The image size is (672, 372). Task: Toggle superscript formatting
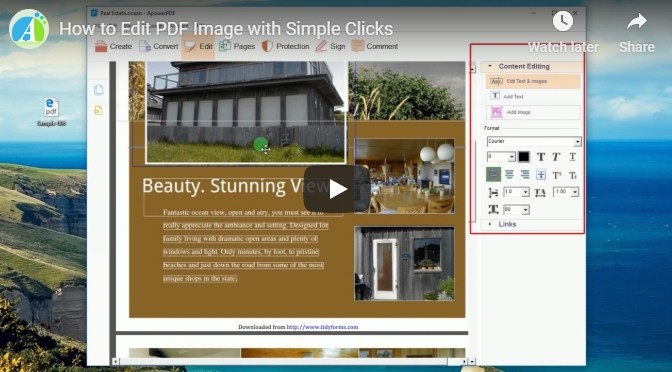[x=557, y=175]
